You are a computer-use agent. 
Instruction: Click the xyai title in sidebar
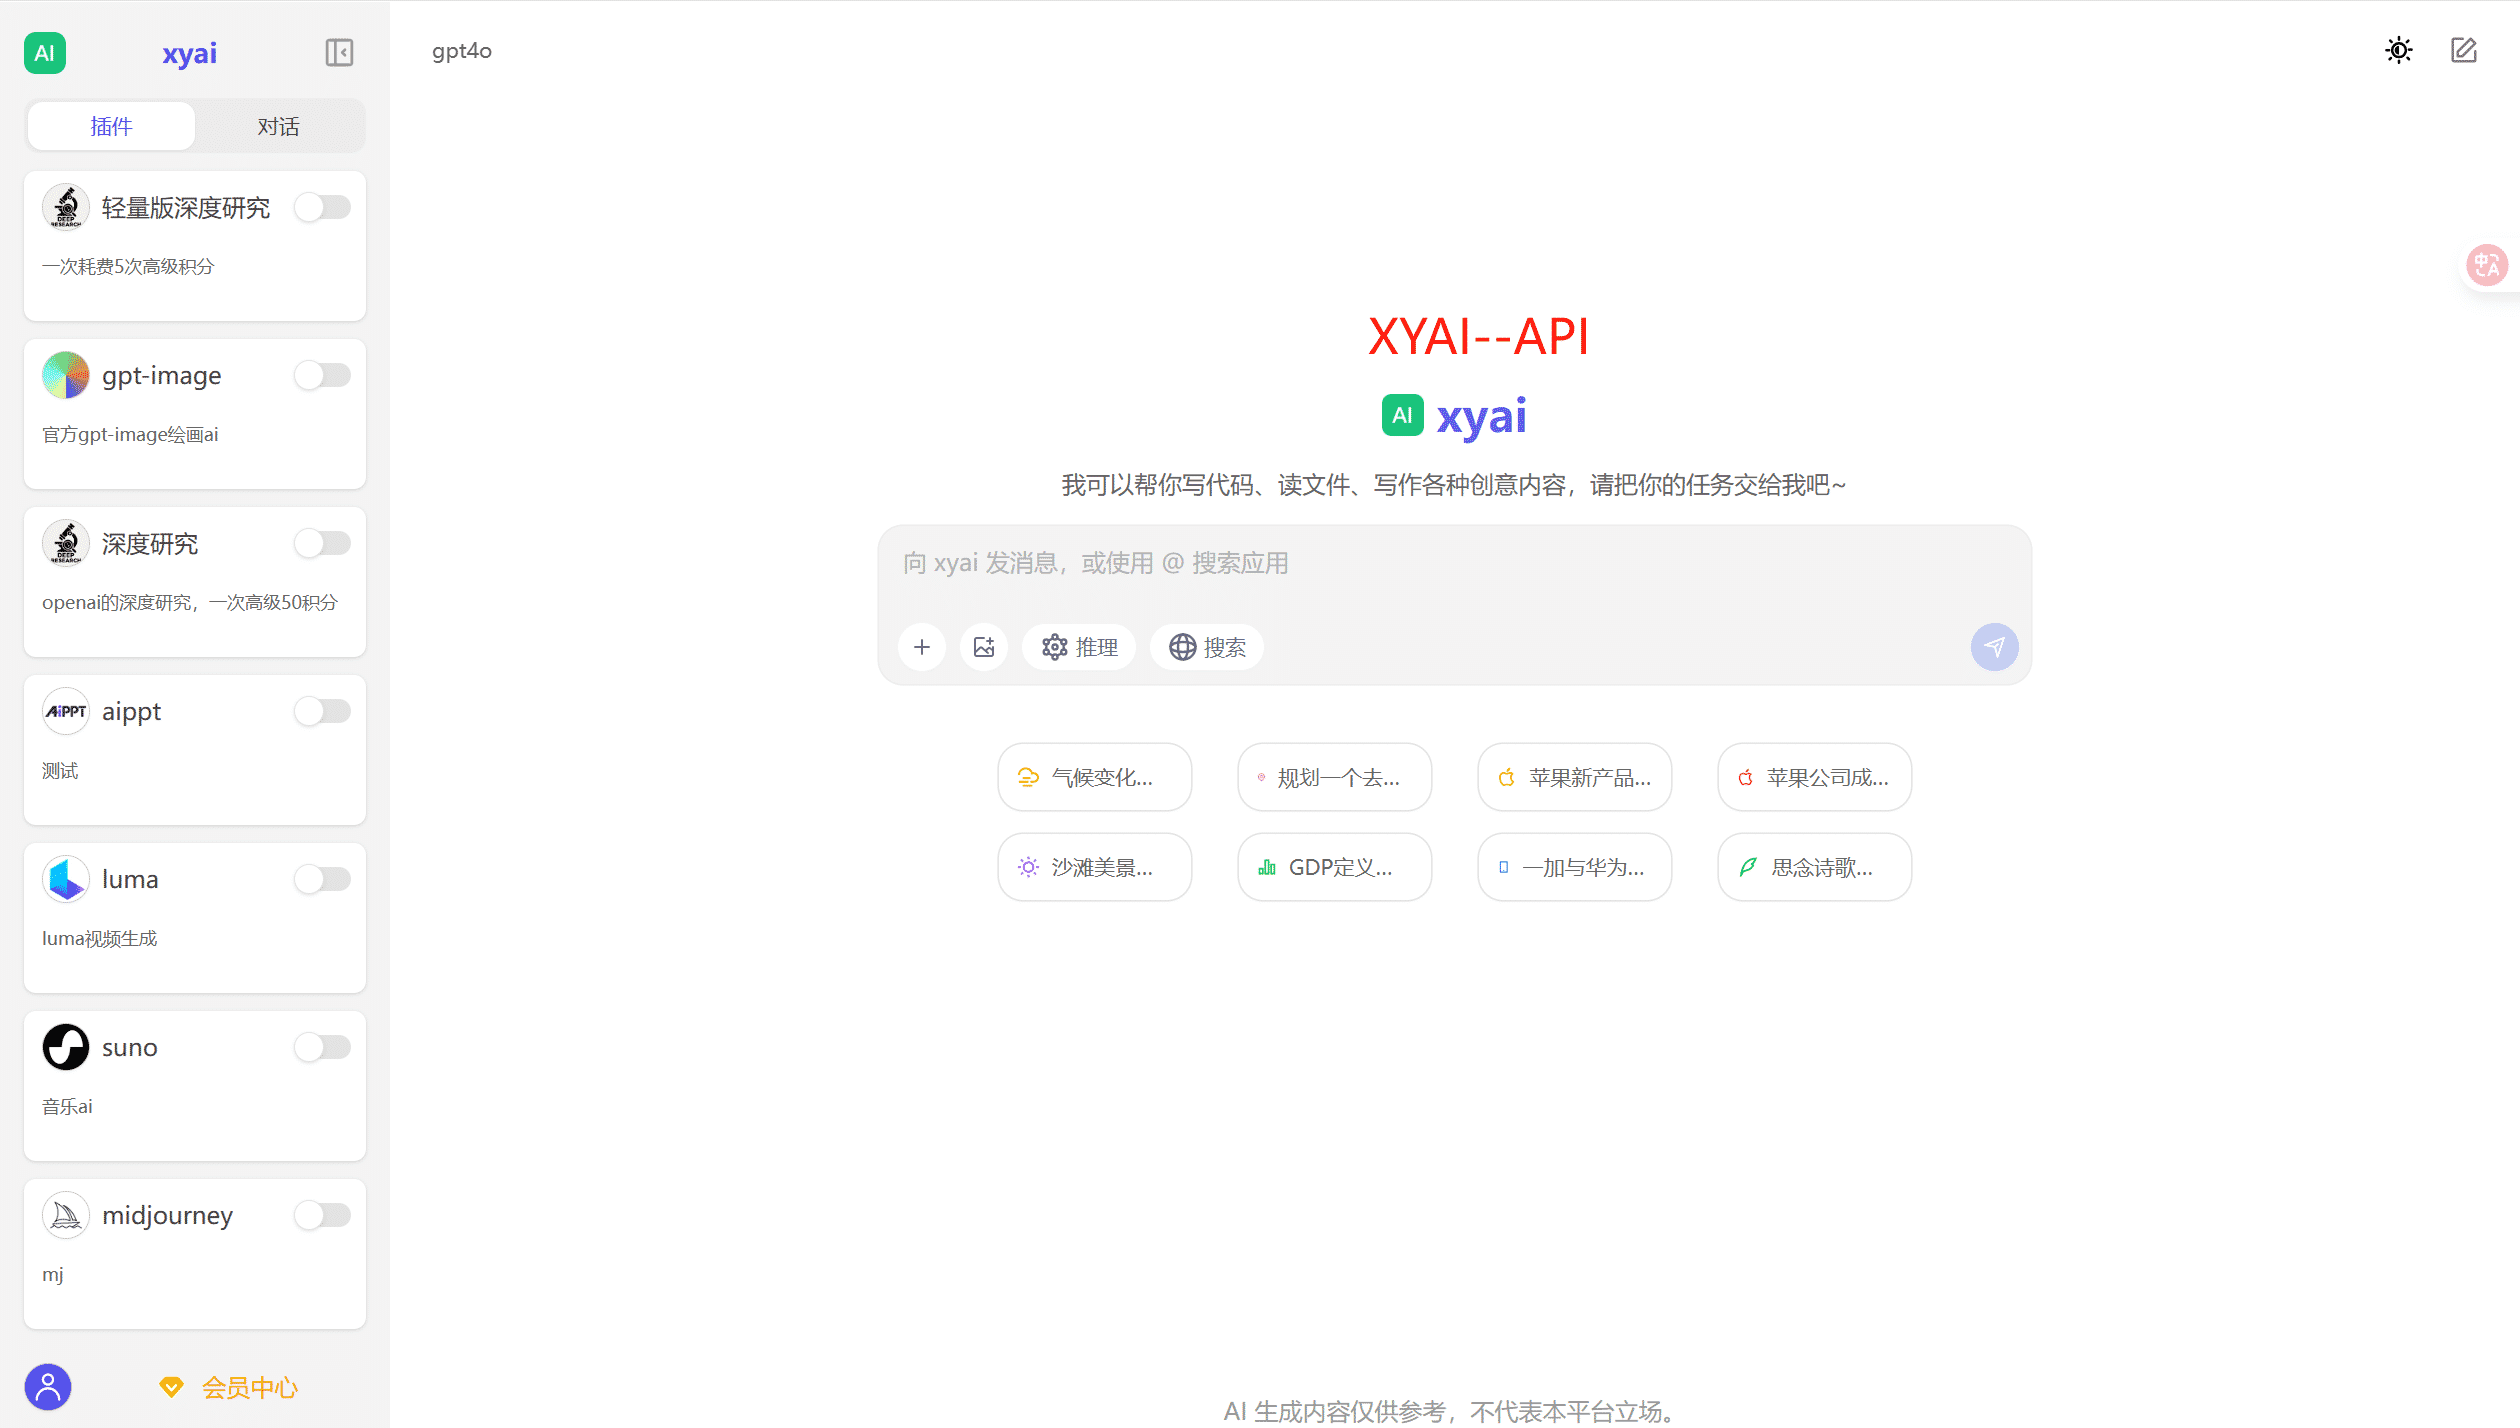[189, 53]
